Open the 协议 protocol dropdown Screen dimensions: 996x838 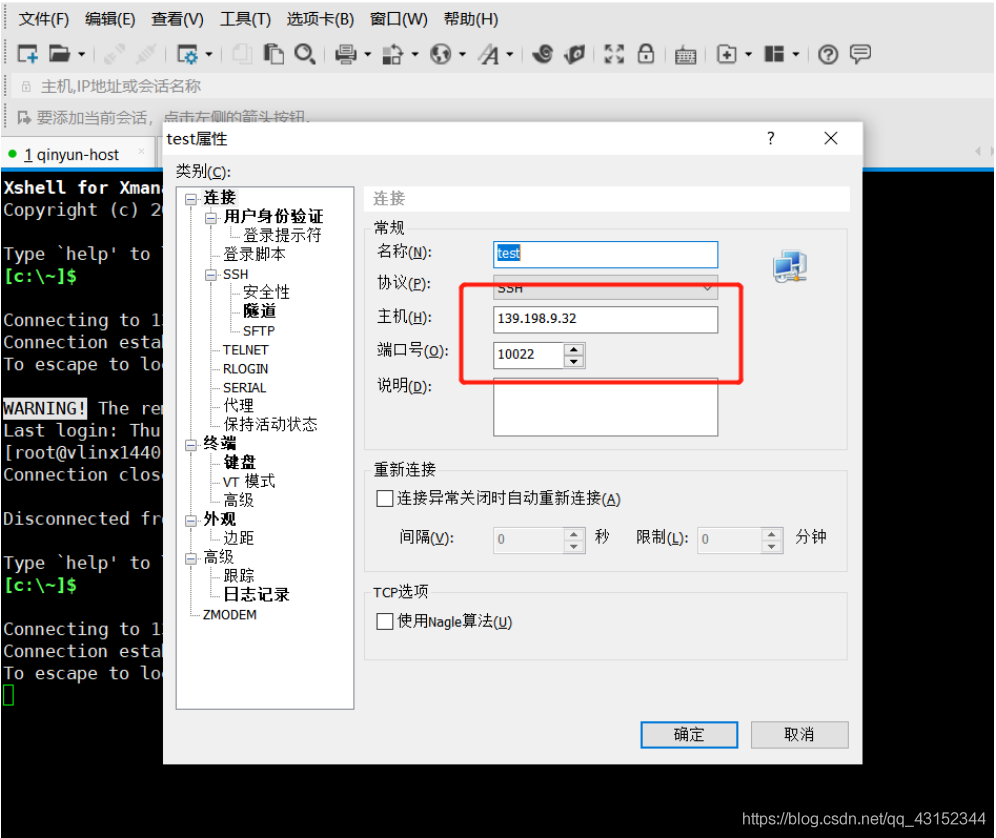click(605, 288)
